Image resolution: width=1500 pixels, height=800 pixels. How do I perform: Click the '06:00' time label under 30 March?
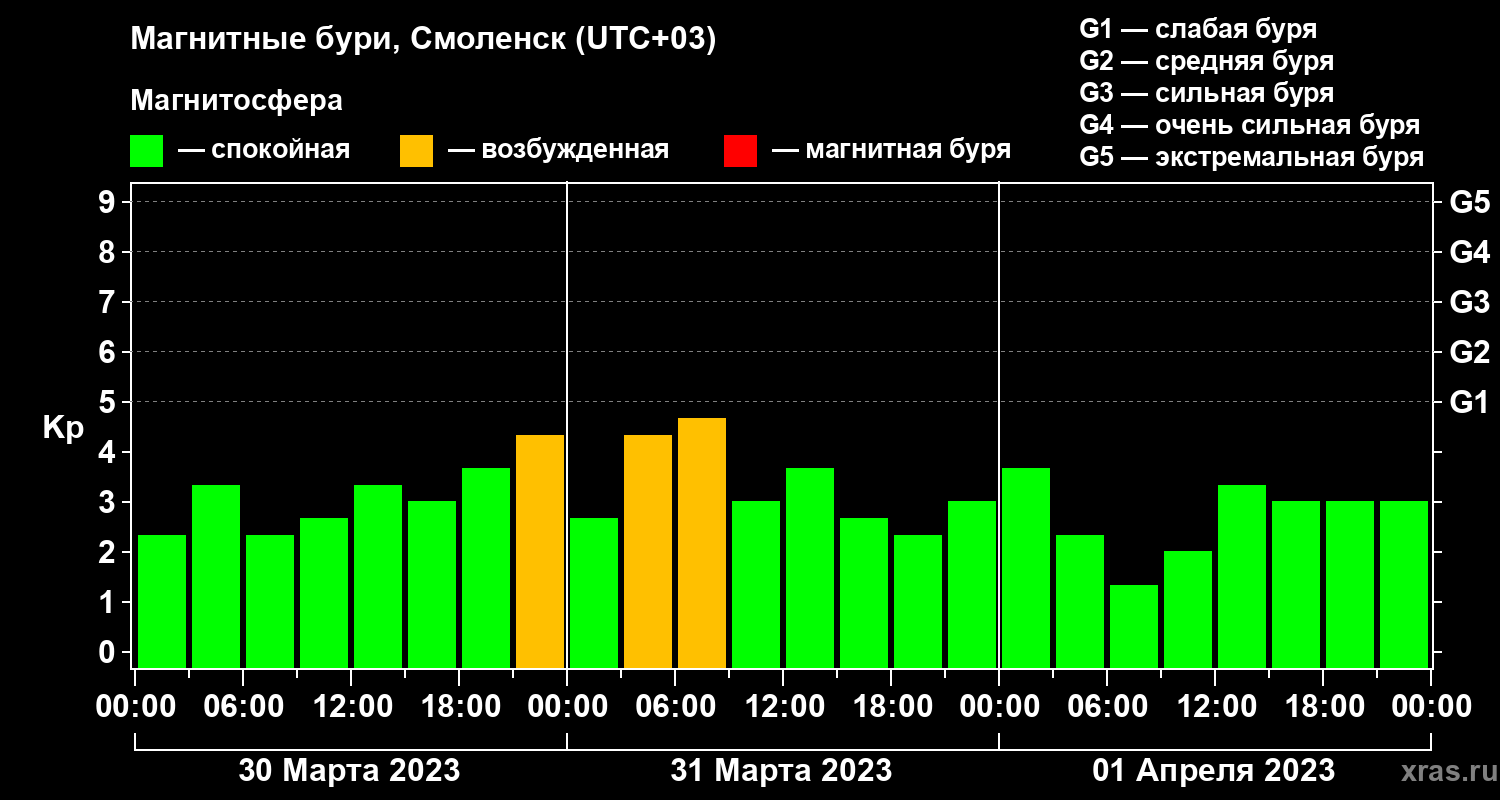coord(243,707)
